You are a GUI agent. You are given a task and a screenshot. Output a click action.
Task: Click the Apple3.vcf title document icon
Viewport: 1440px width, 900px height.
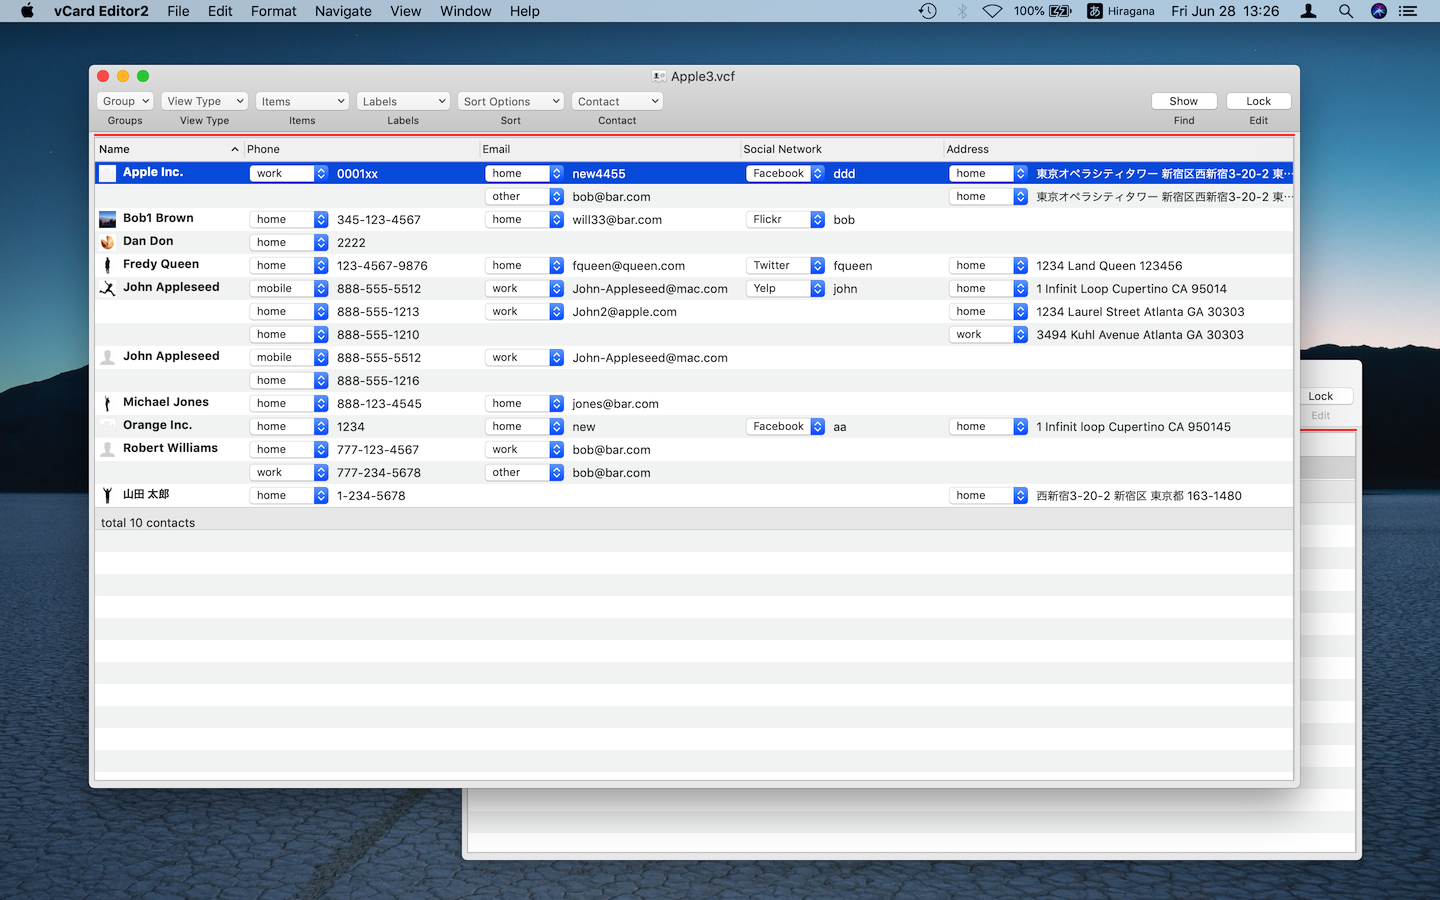(x=659, y=76)
